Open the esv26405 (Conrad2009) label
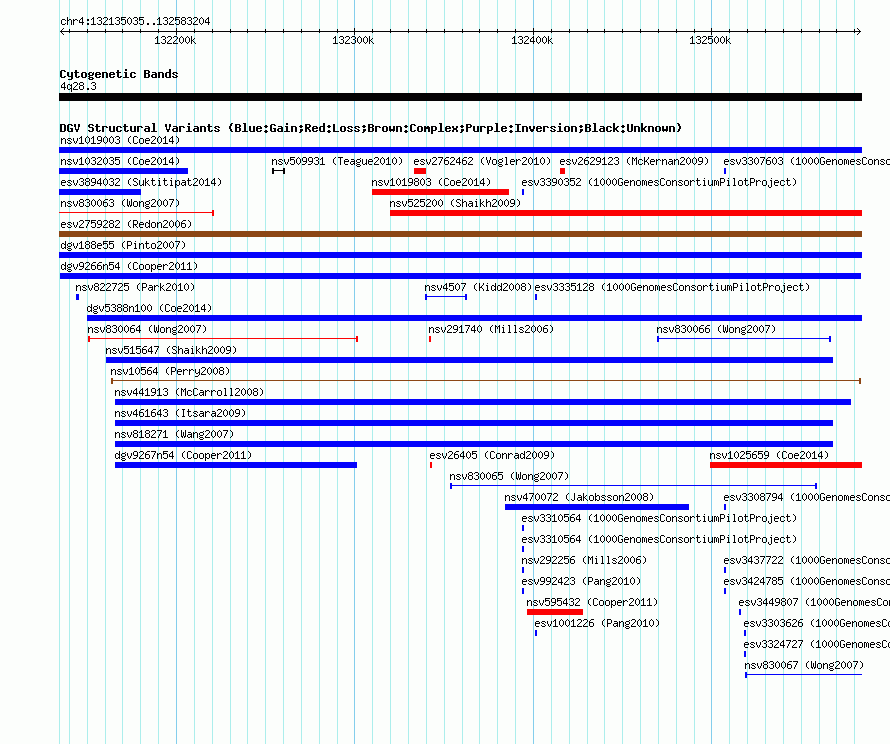The height and width of the screenshot is (744, 890). (x=492, y=455)
